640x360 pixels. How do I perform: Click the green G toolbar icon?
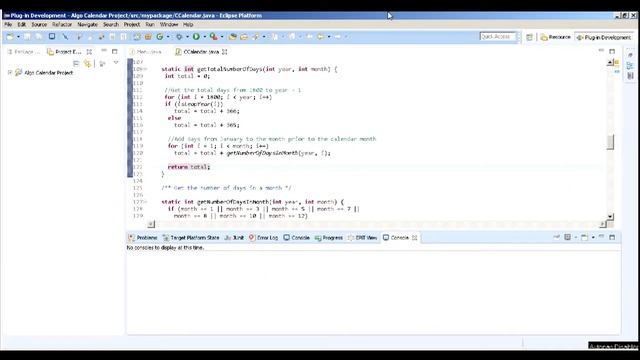point(160,37)
